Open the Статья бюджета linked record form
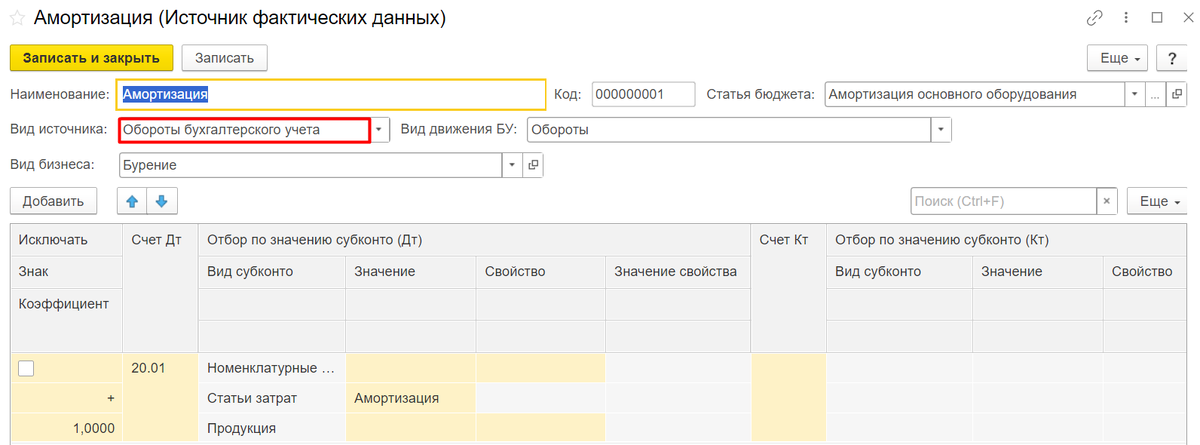Image resolution: width=1200 pixels, height=445 pixels. point(1176,95)
